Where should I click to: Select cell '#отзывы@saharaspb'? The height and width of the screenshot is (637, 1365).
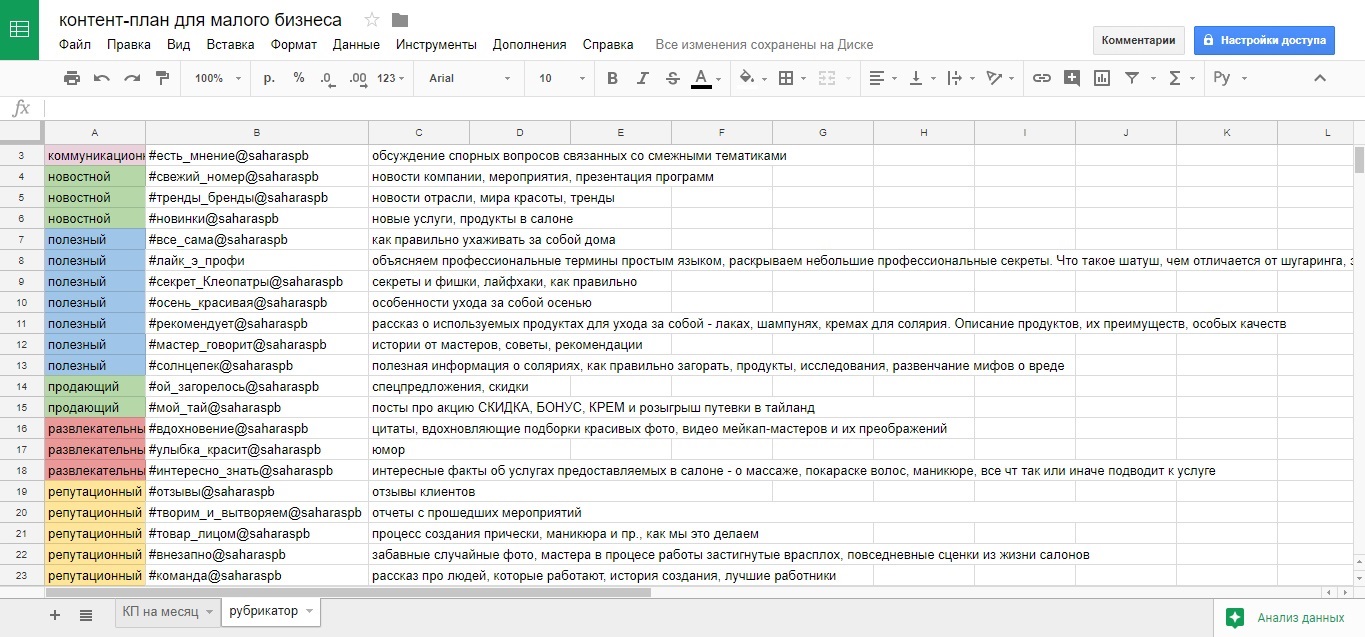(257, 492)
